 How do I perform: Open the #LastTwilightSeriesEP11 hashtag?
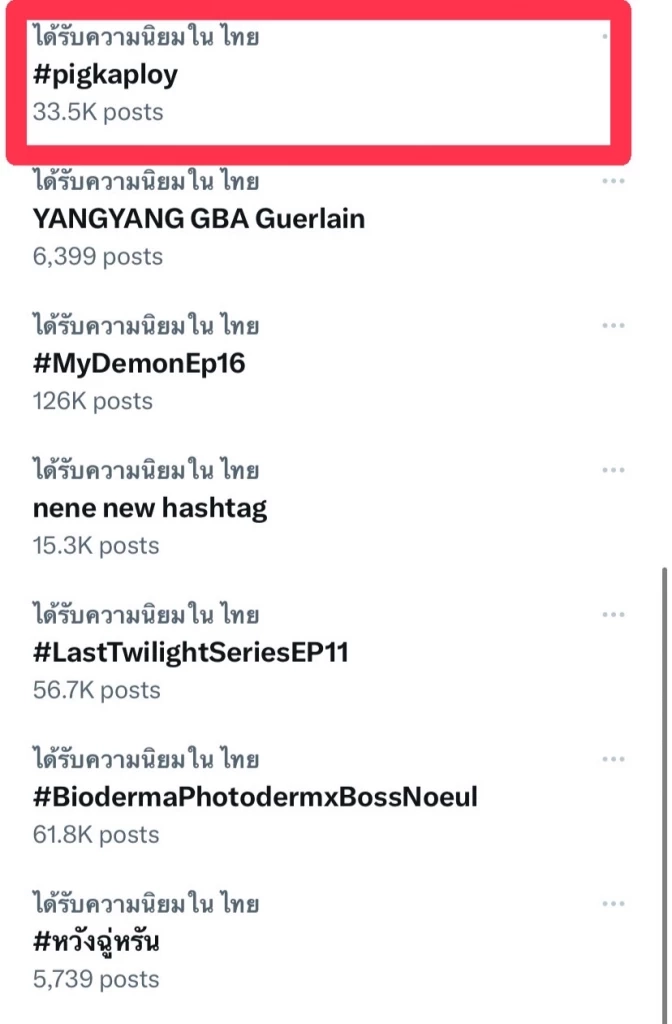click(x=172, y=651)
